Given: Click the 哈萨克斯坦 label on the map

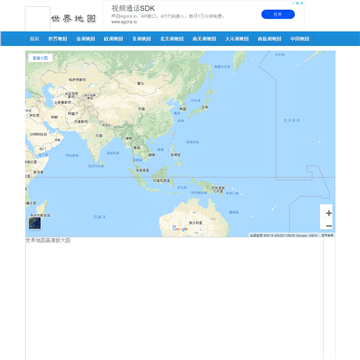Looking at the screenshot, I should tap(77, 80).
